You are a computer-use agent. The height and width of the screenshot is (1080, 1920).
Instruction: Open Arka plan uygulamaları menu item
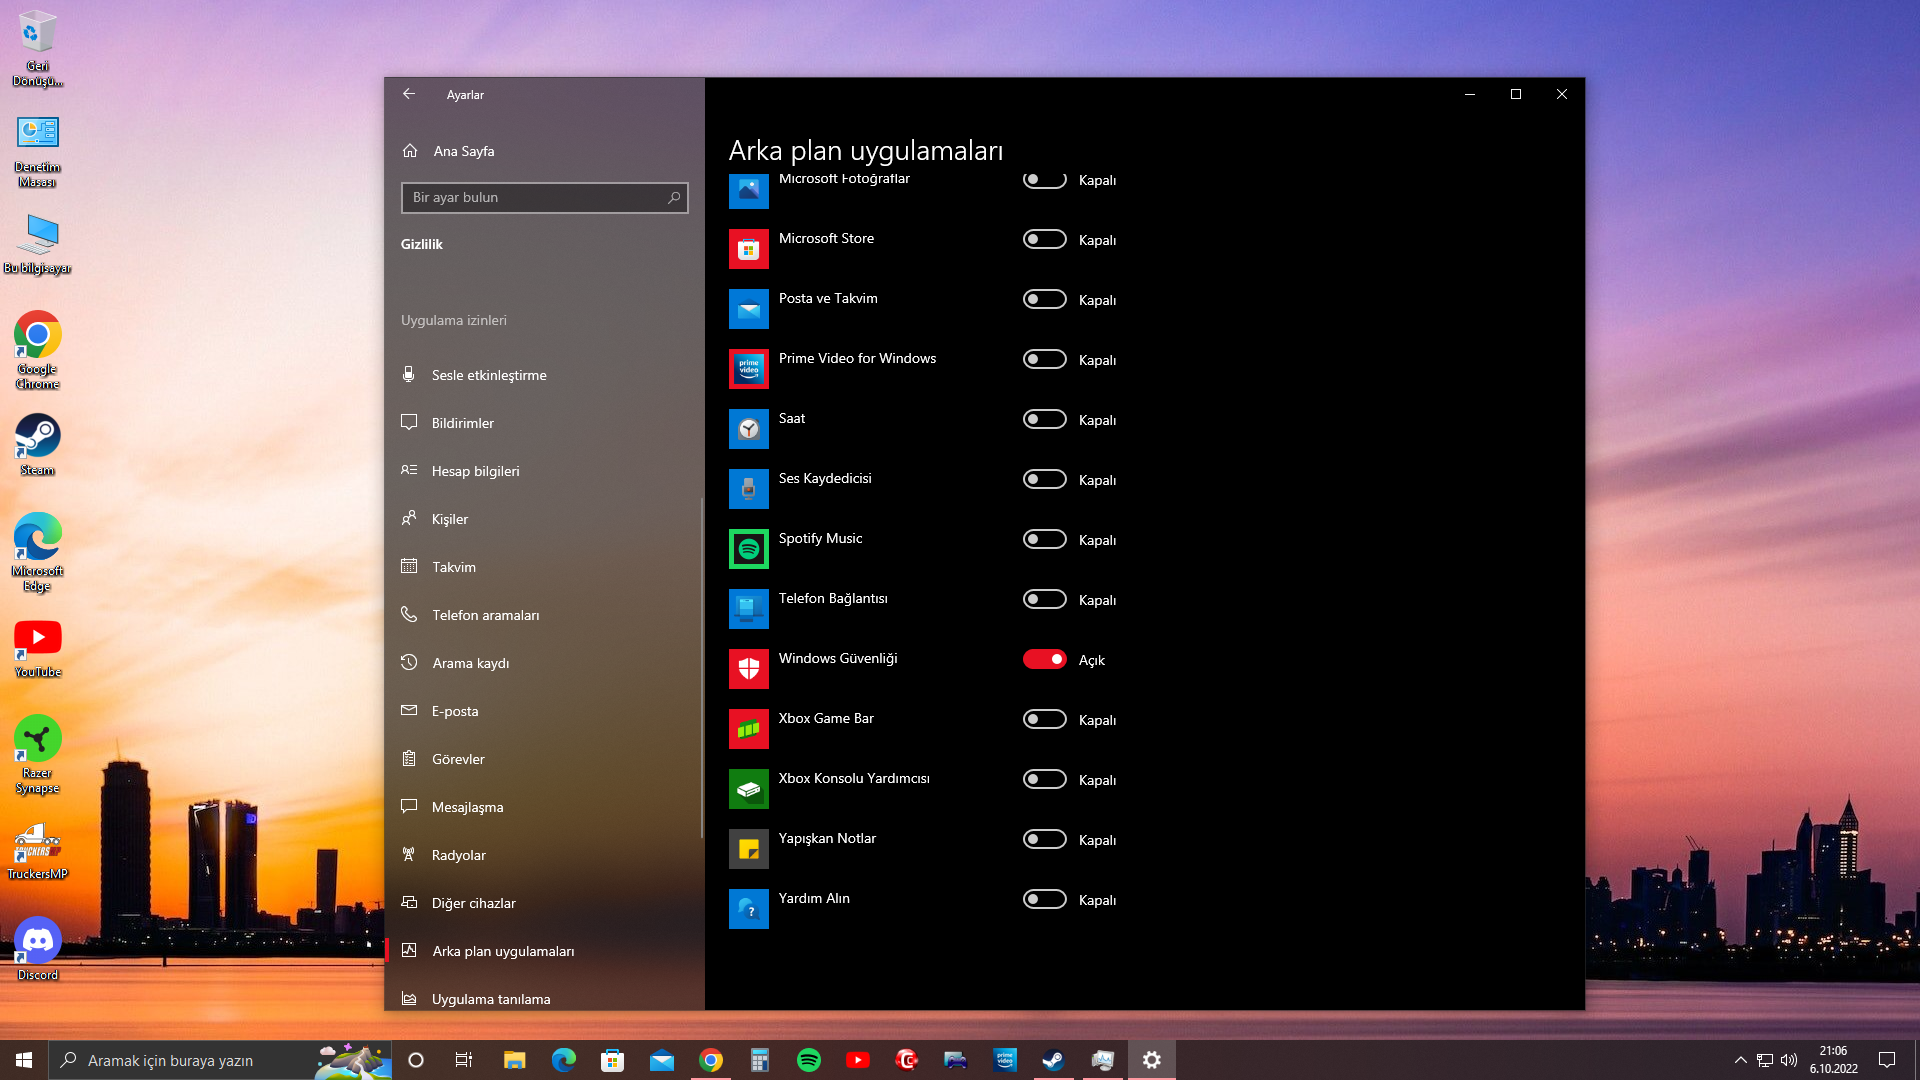coord(503,951)
